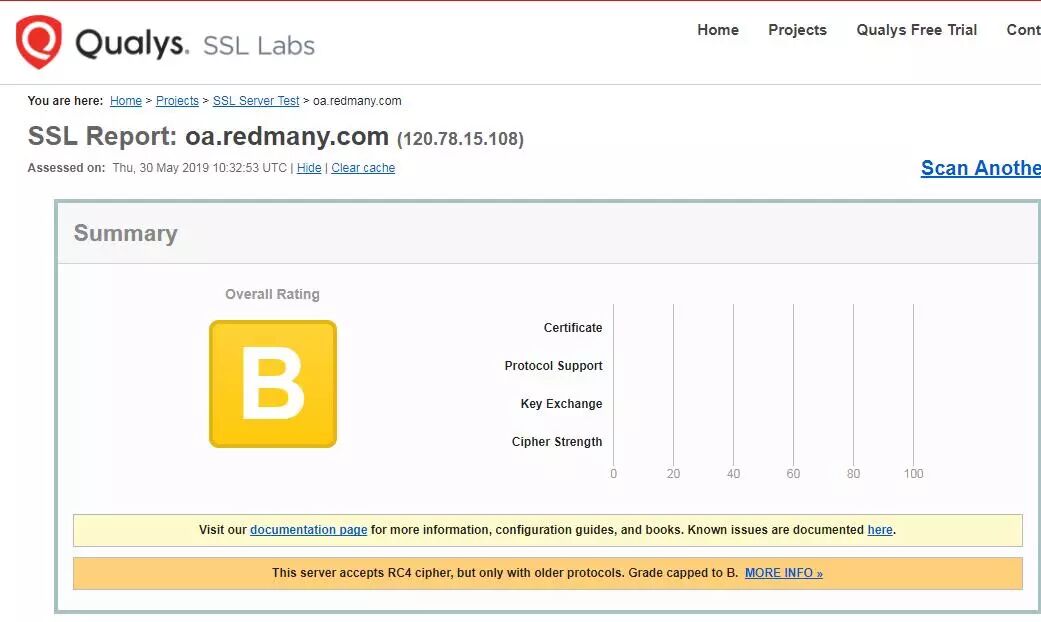1041x622 pixels.
Task: Open the MORE INFO link about RC4
Action: (x=783, y=573)
